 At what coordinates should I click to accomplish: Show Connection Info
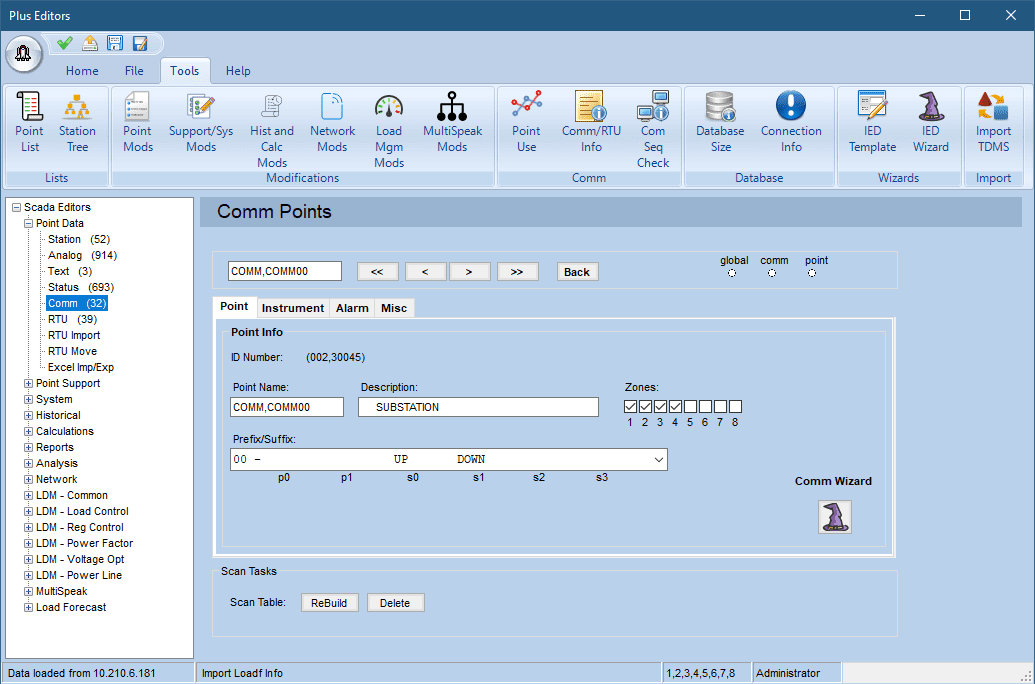coord(791,123)
